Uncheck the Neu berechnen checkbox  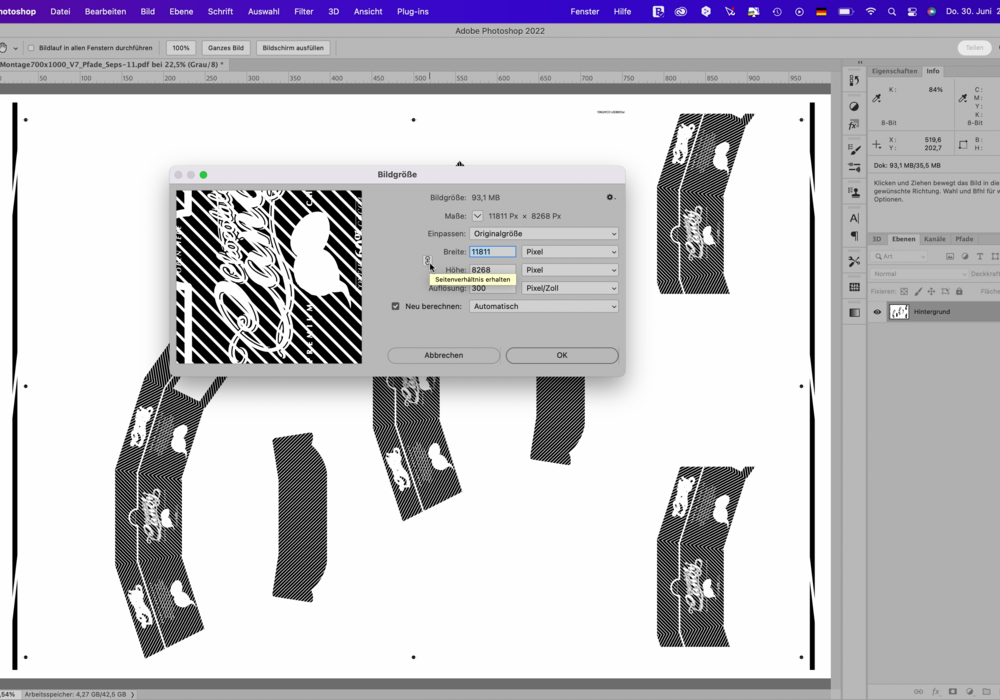pyautogui.click(x=396, y=307)
